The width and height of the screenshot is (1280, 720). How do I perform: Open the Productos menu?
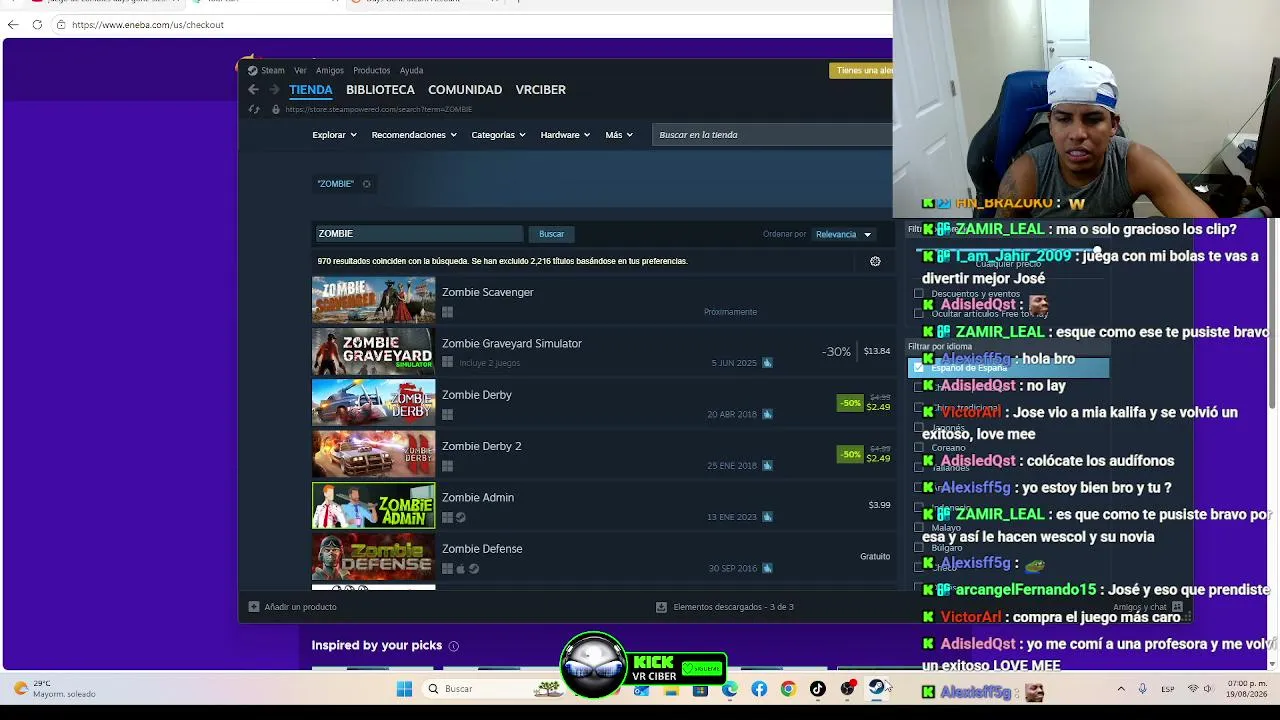(371, 71)
